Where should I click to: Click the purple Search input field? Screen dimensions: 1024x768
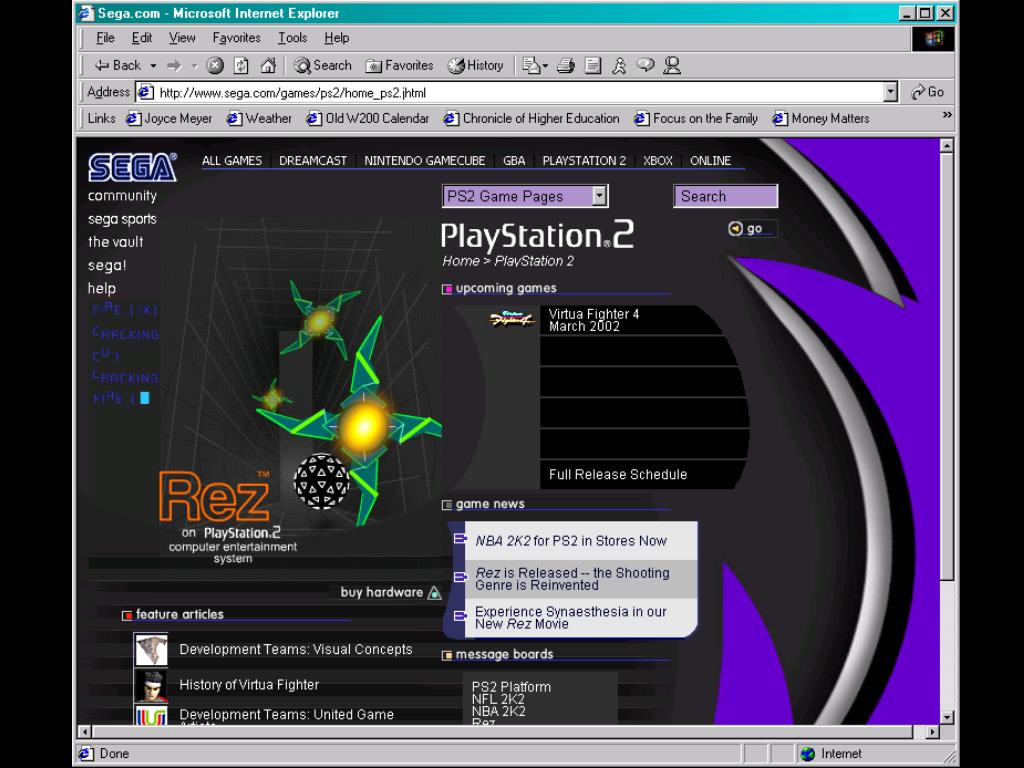tap(726, 196)
